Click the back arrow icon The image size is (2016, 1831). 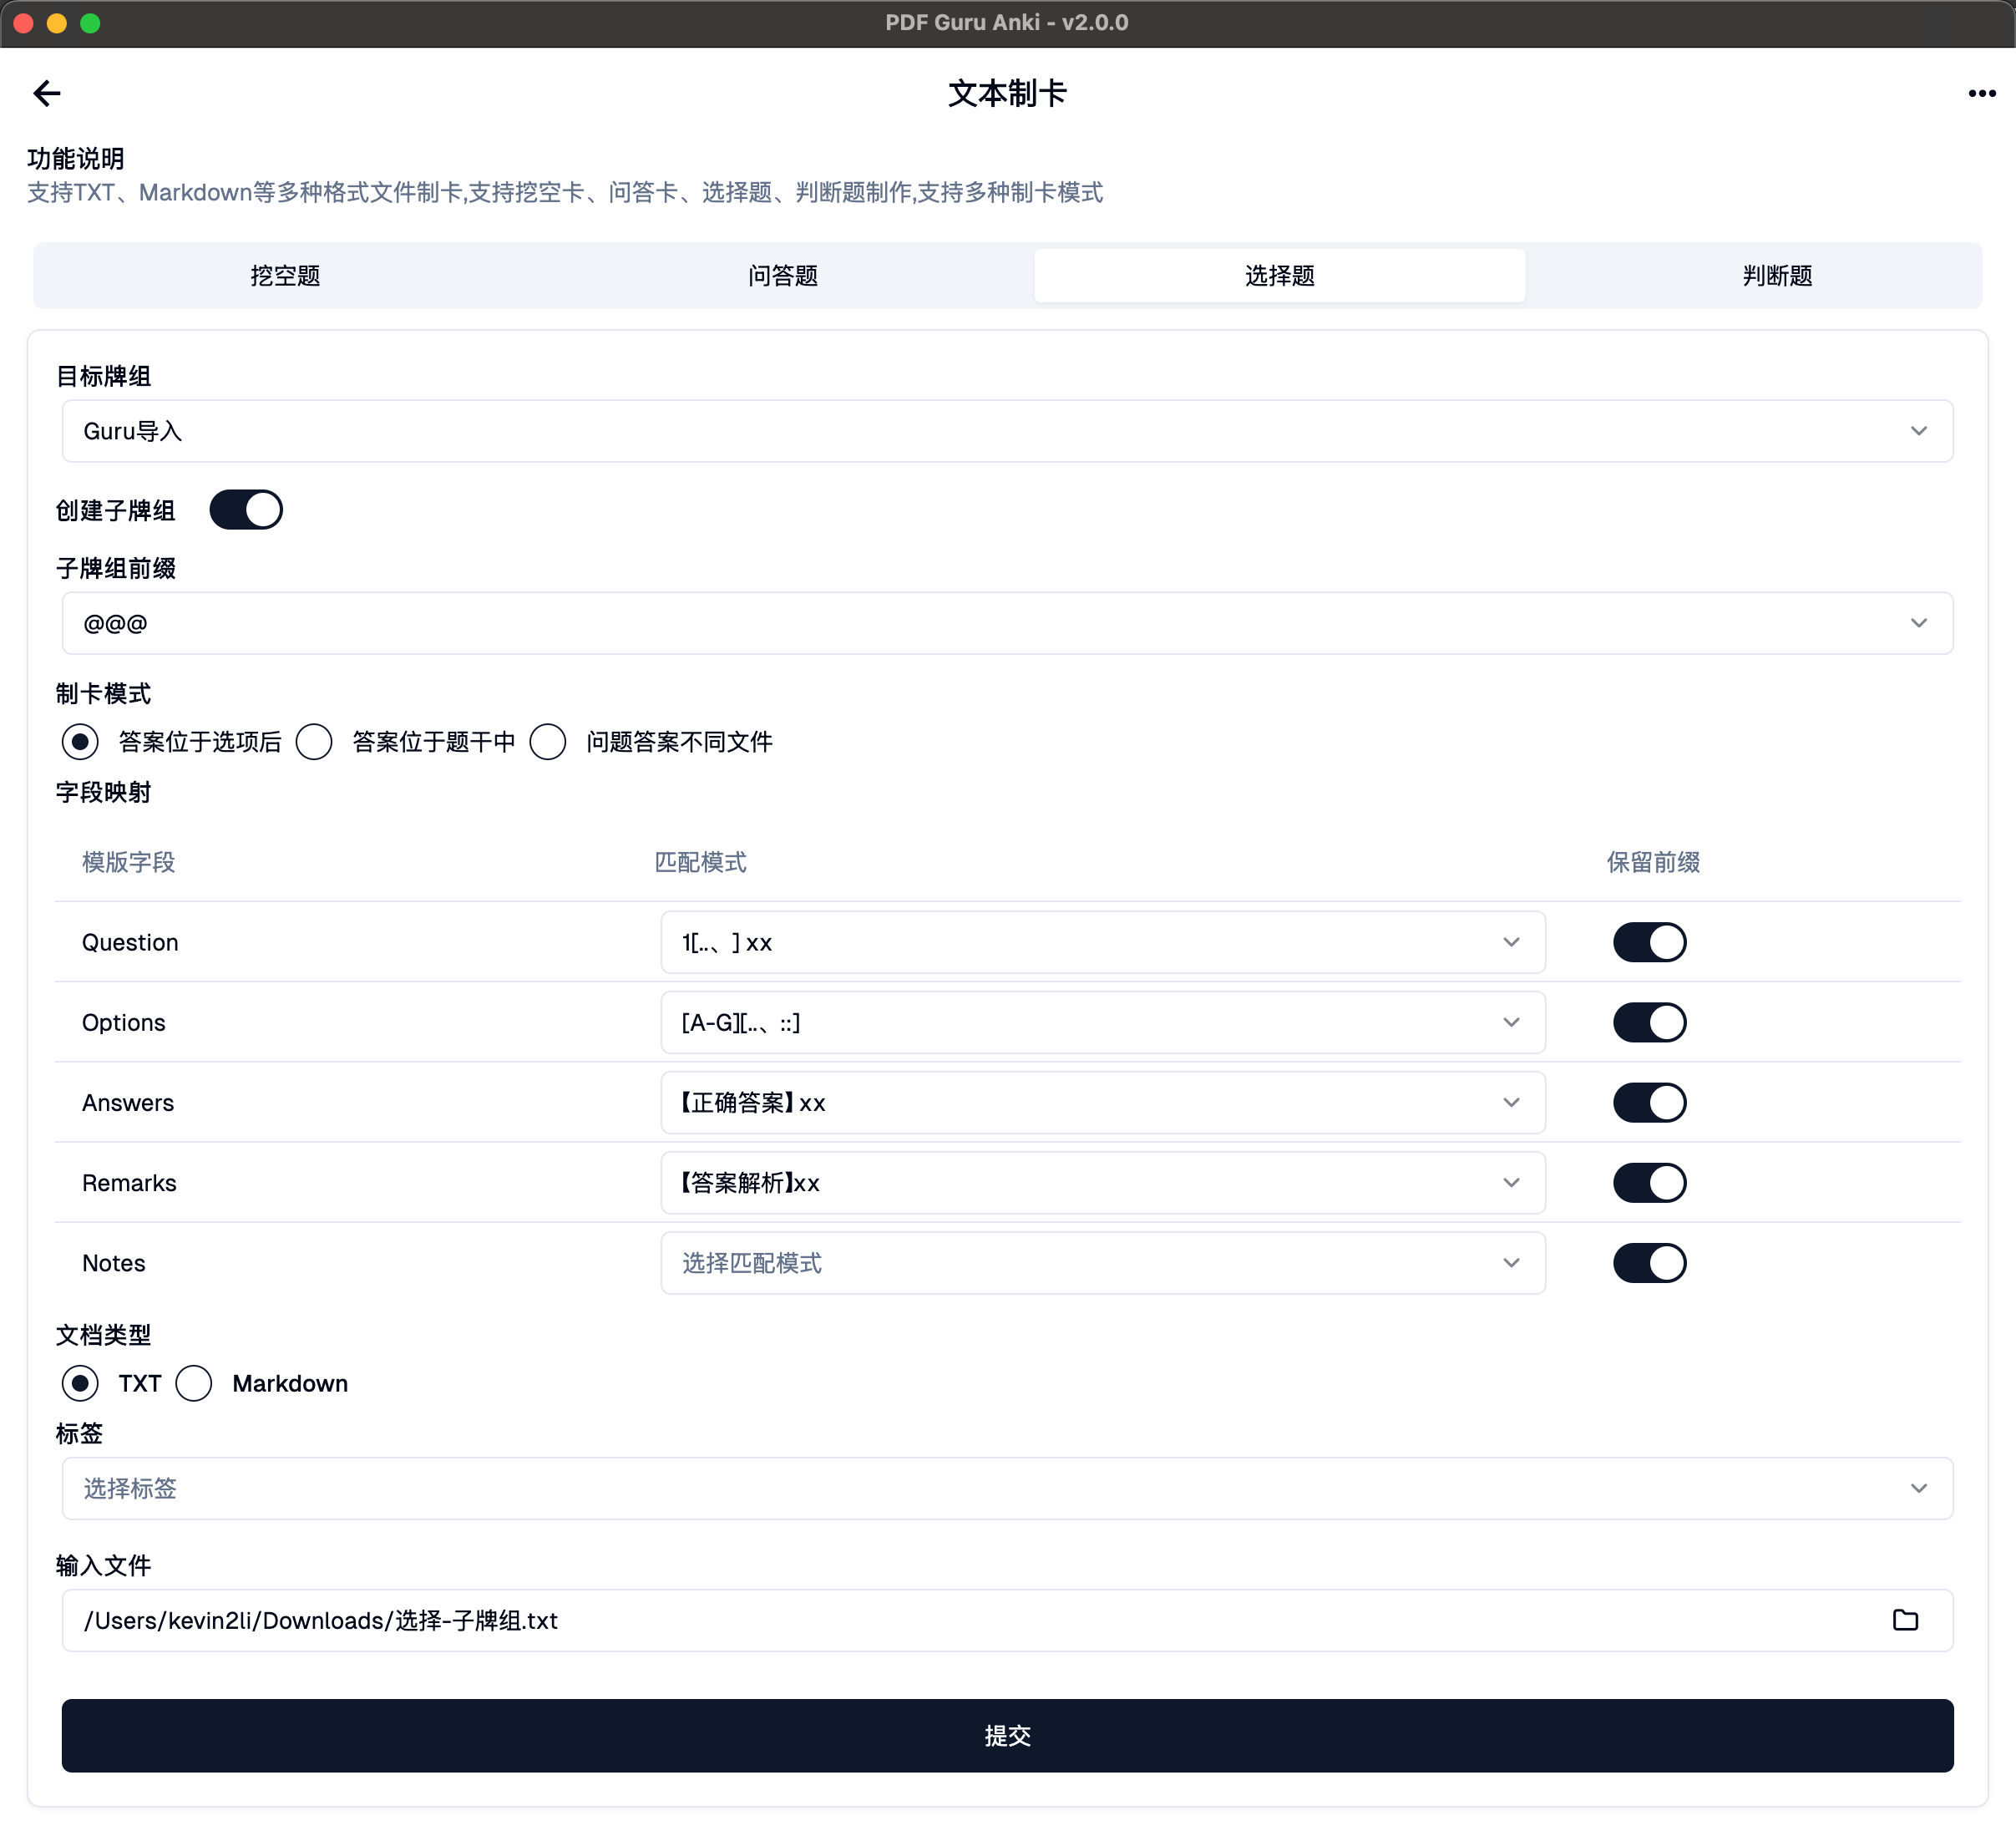point(46,93)
